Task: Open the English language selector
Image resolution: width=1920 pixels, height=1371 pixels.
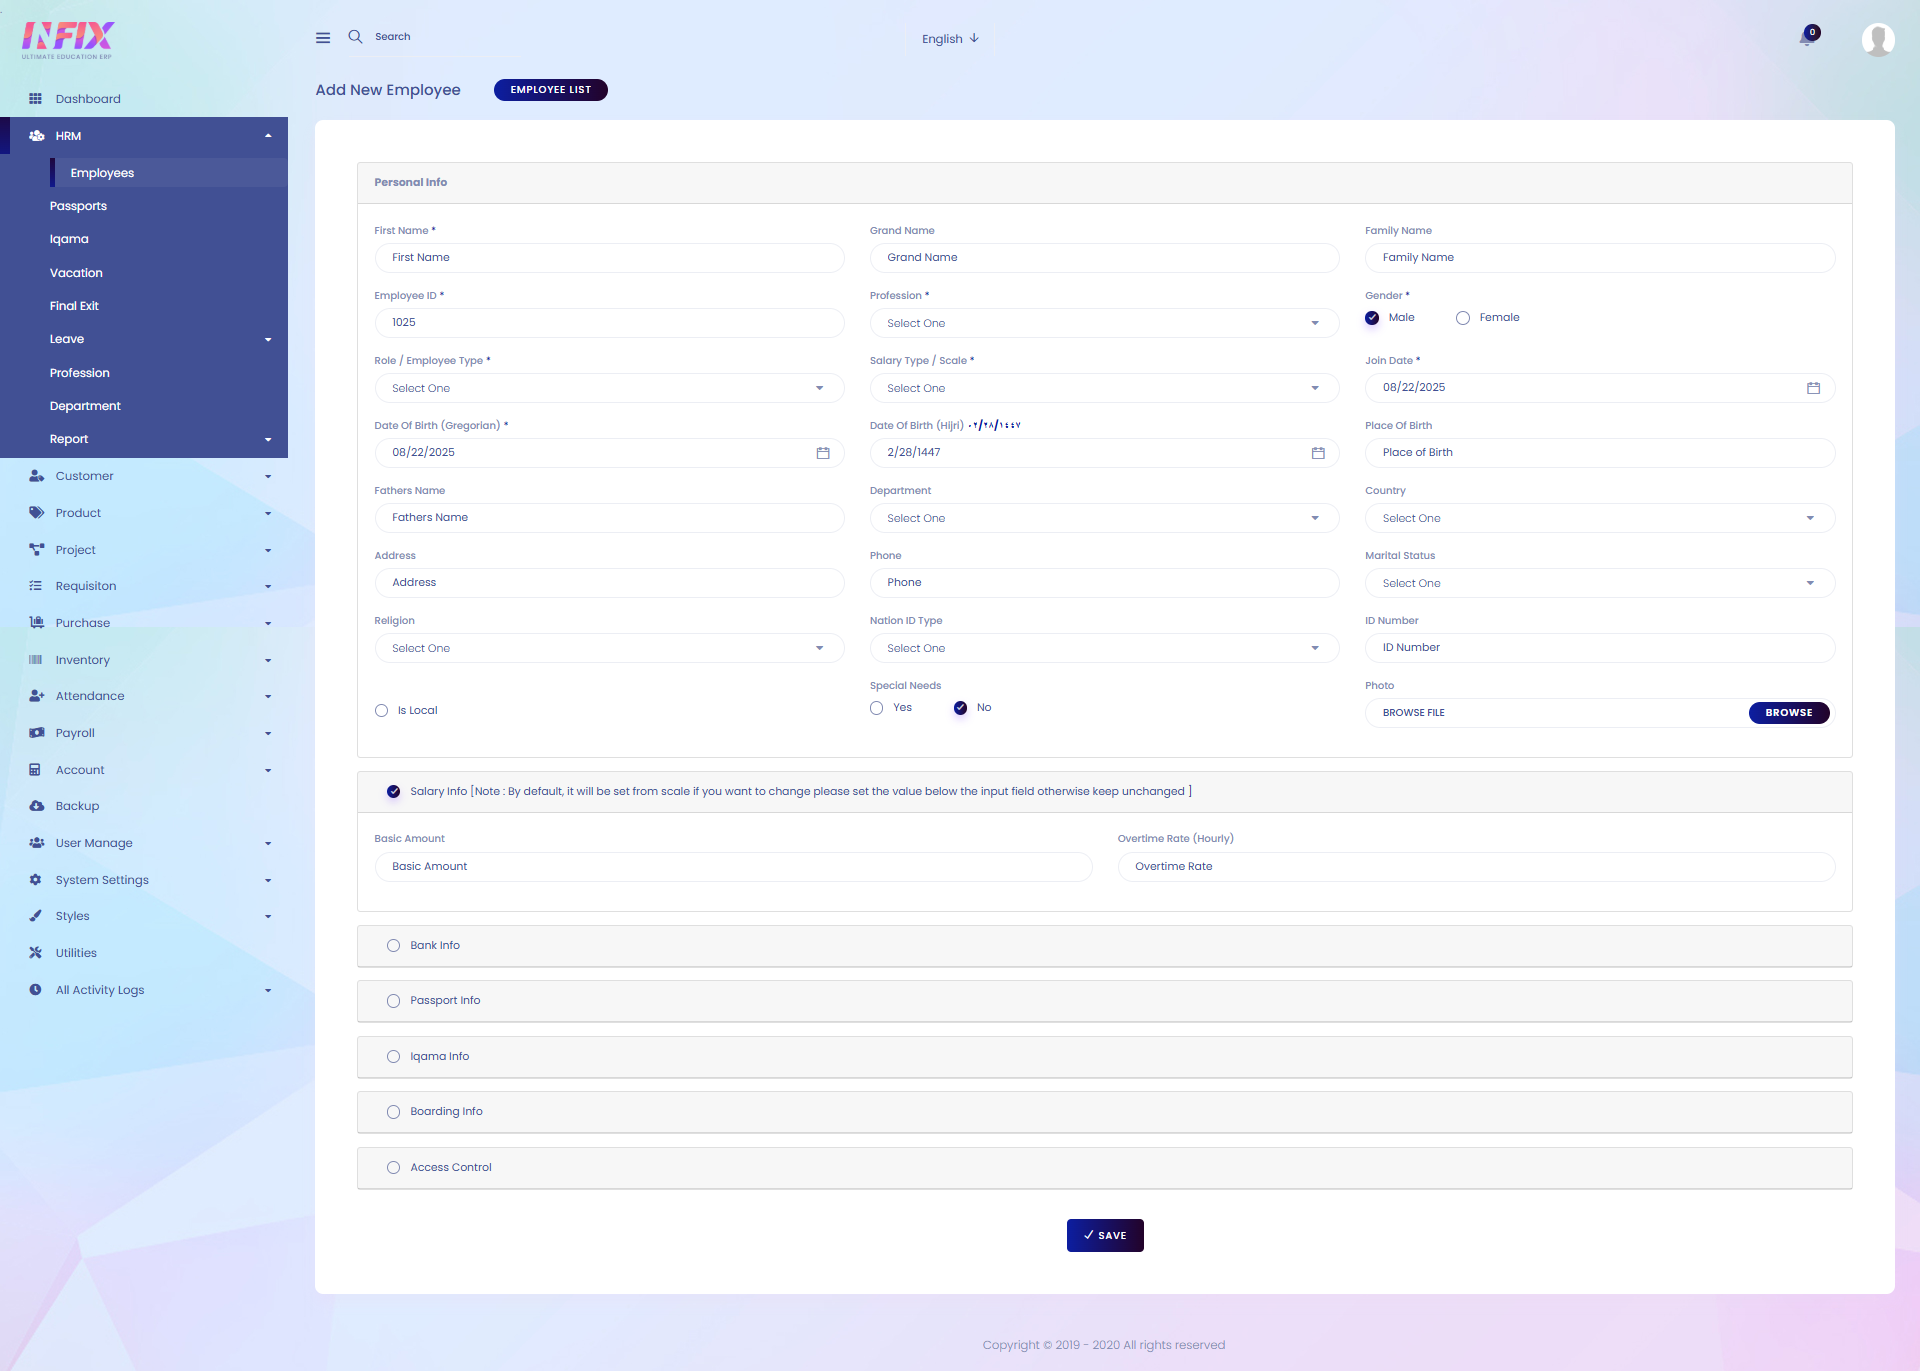Action: [x=950, y=39]
